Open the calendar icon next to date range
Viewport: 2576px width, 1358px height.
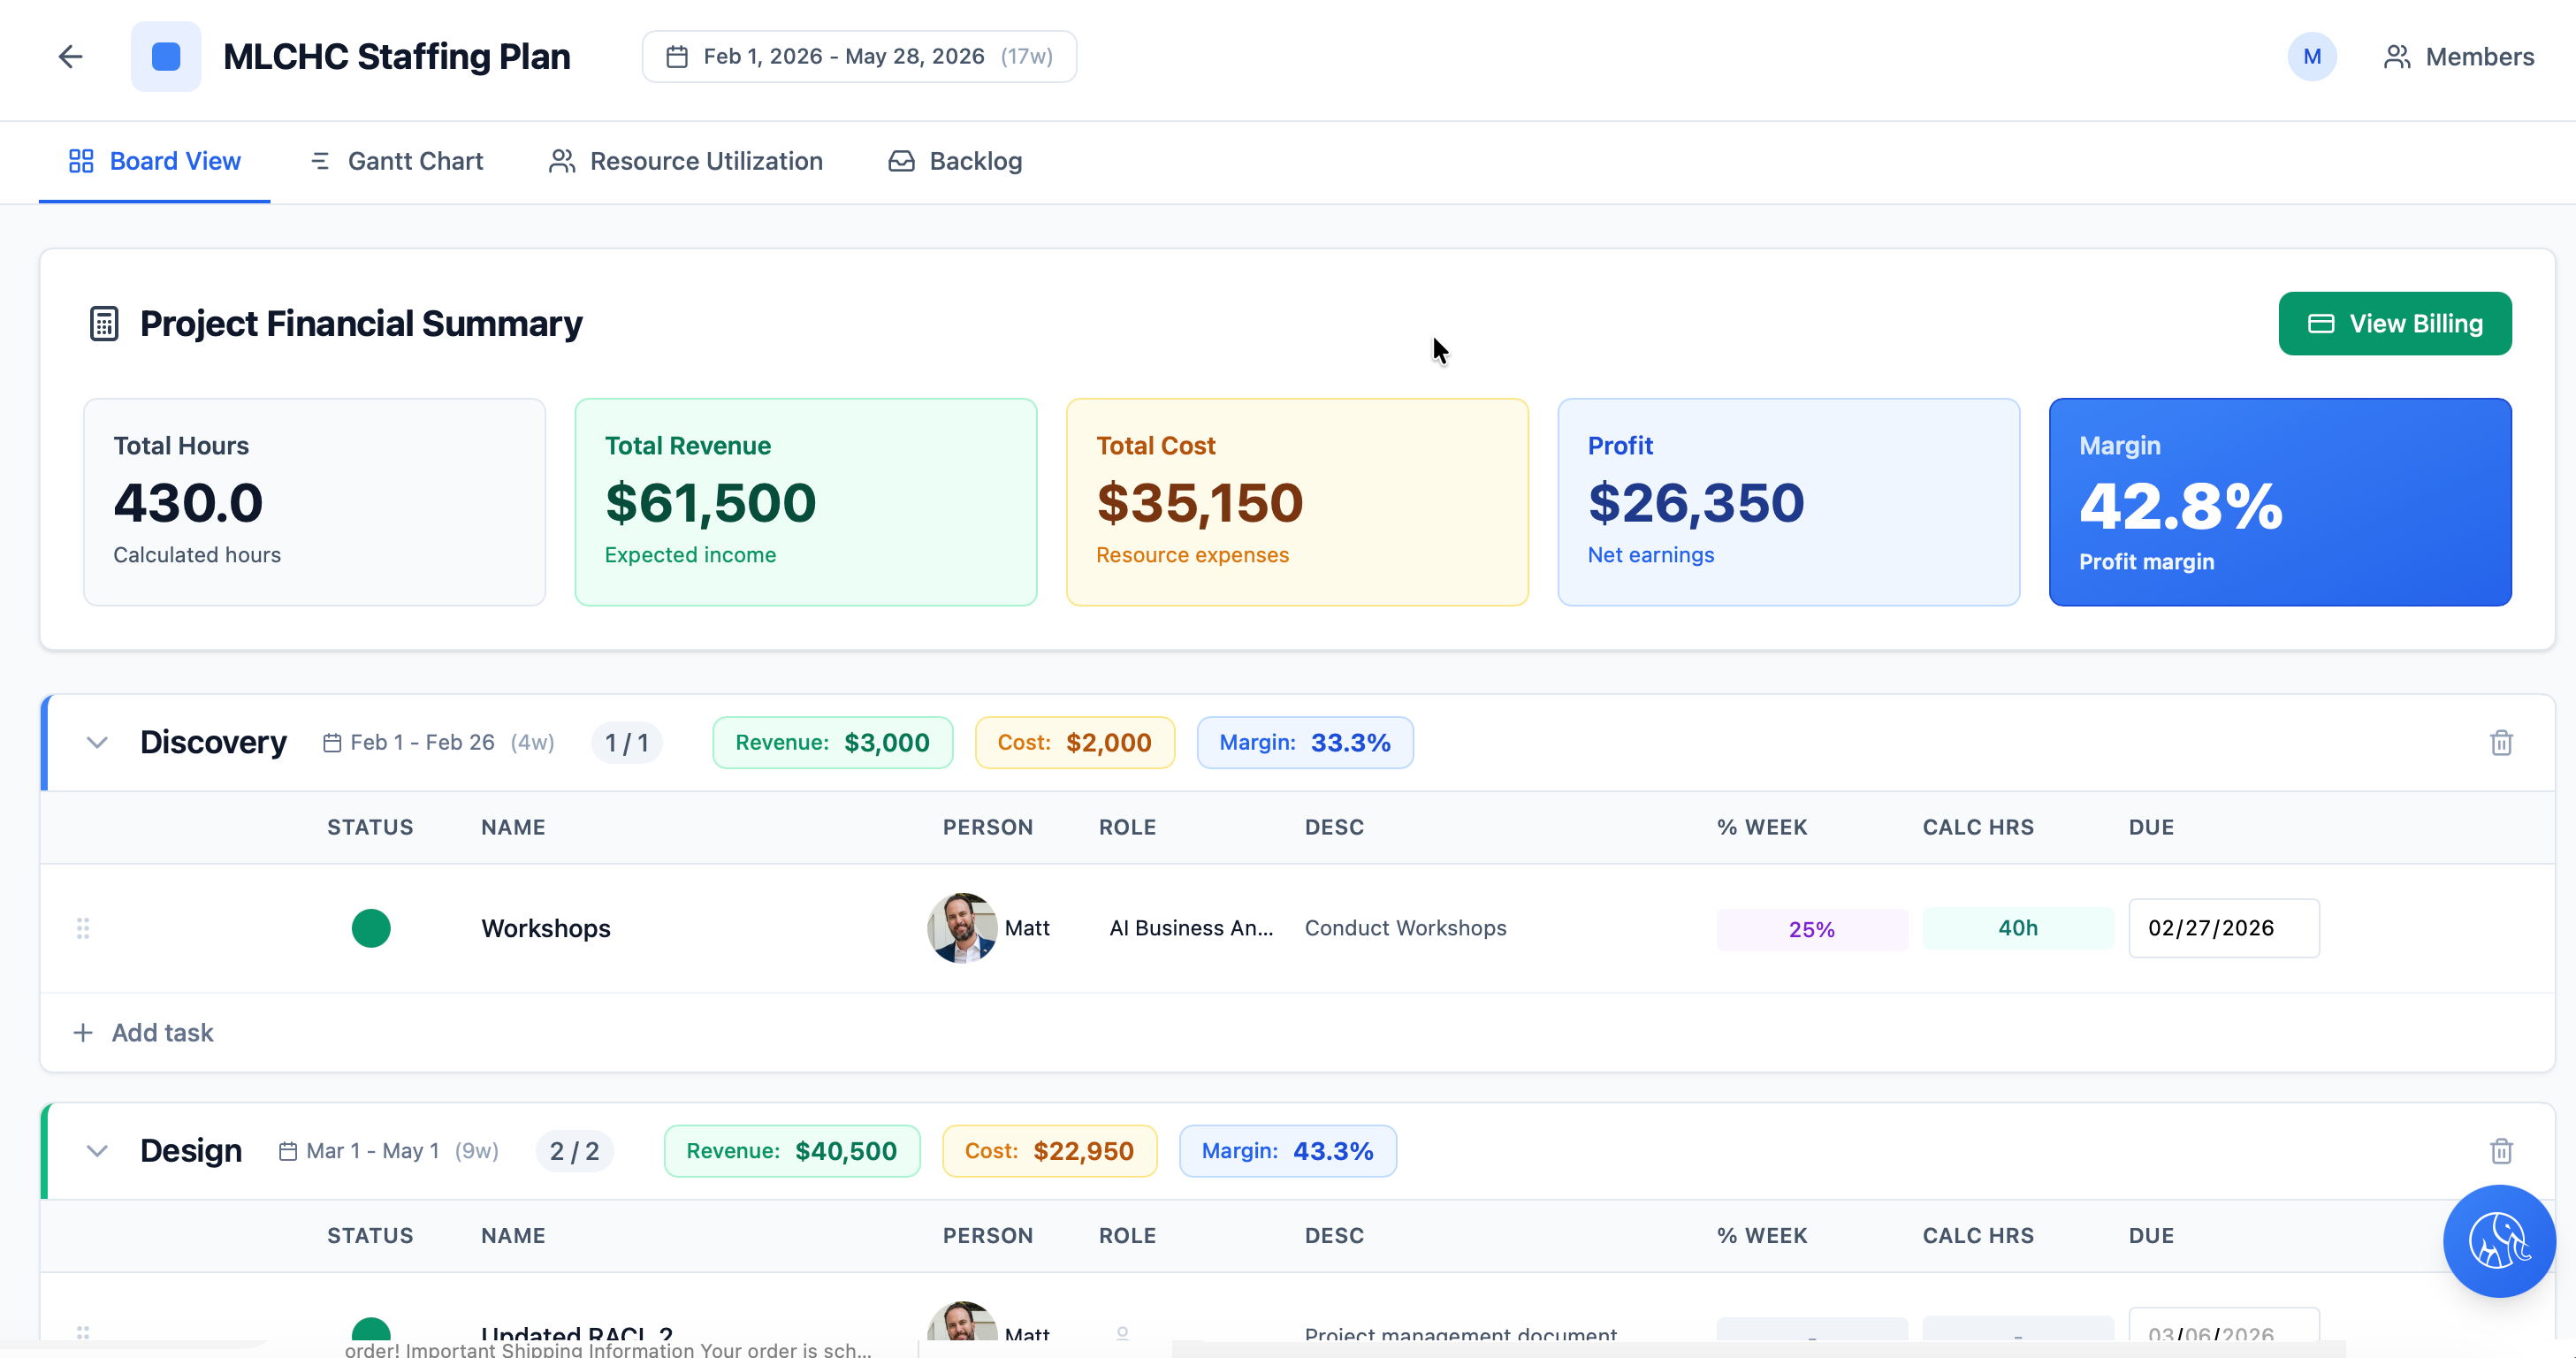click(x=678, y=56)
